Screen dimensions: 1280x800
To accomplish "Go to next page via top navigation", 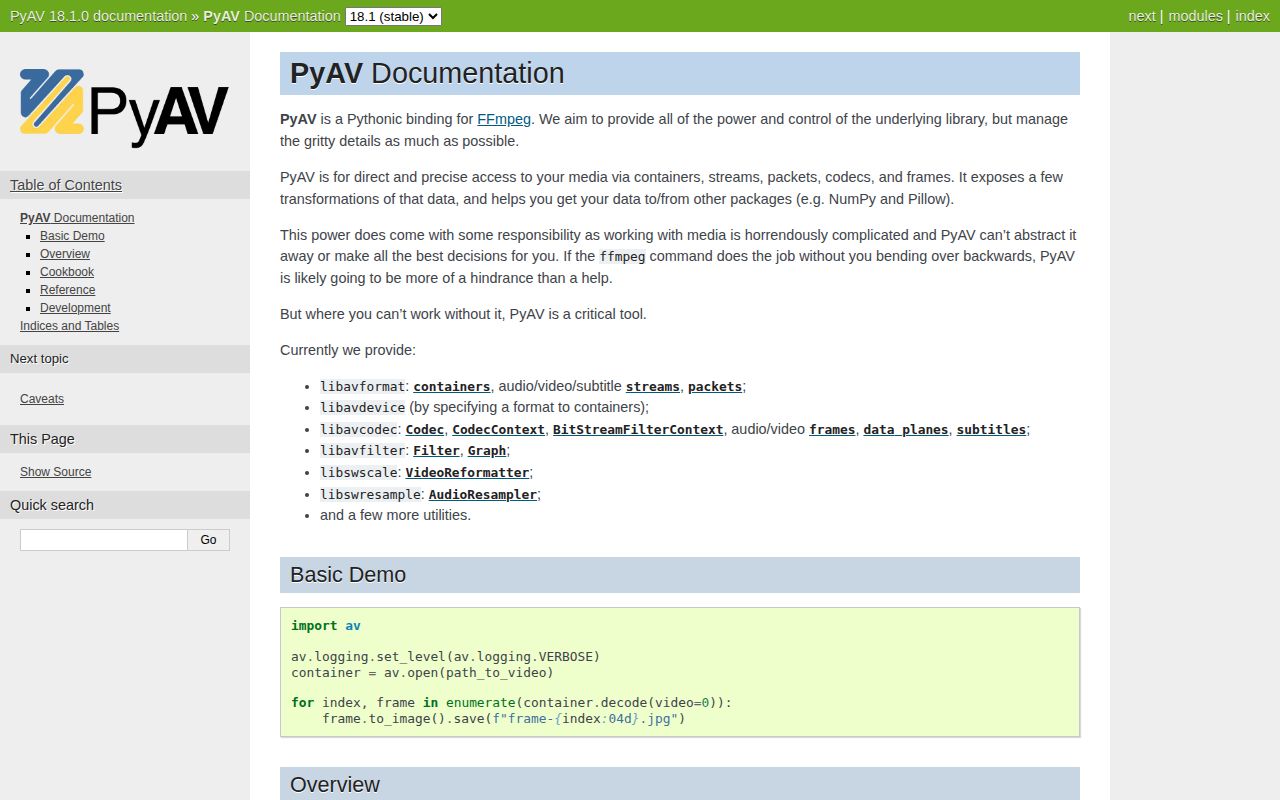I will pyautogui.click(x=1141, y=16).
